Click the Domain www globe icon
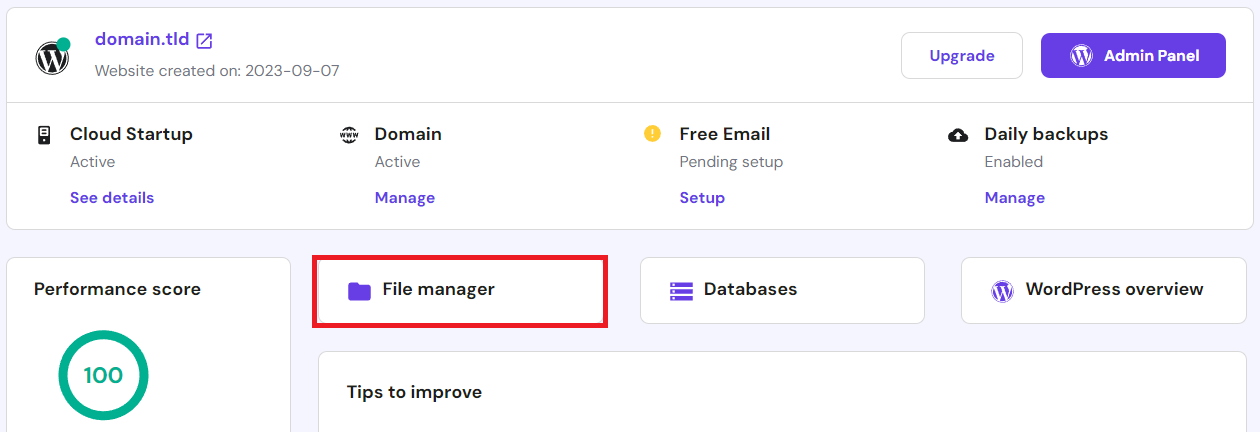Screen dimensions: 1260x432 pyautogui.click(x=349, y=135)
